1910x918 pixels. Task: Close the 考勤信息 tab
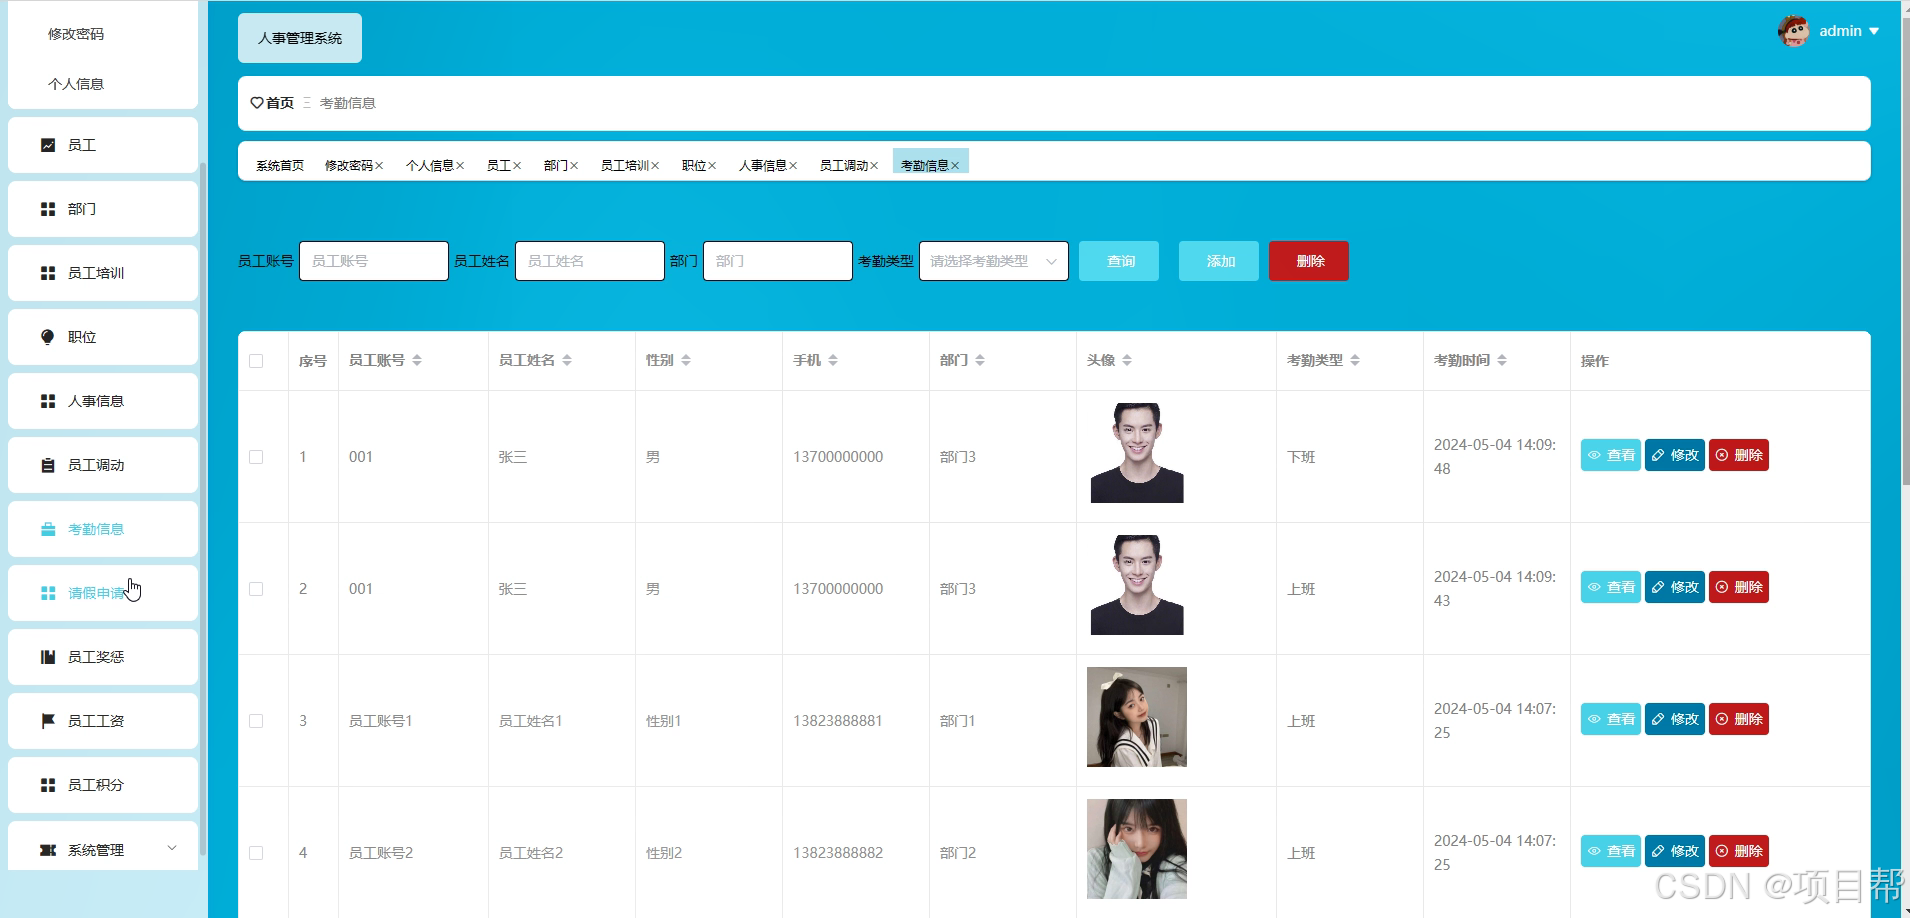(x=955, y=166)
